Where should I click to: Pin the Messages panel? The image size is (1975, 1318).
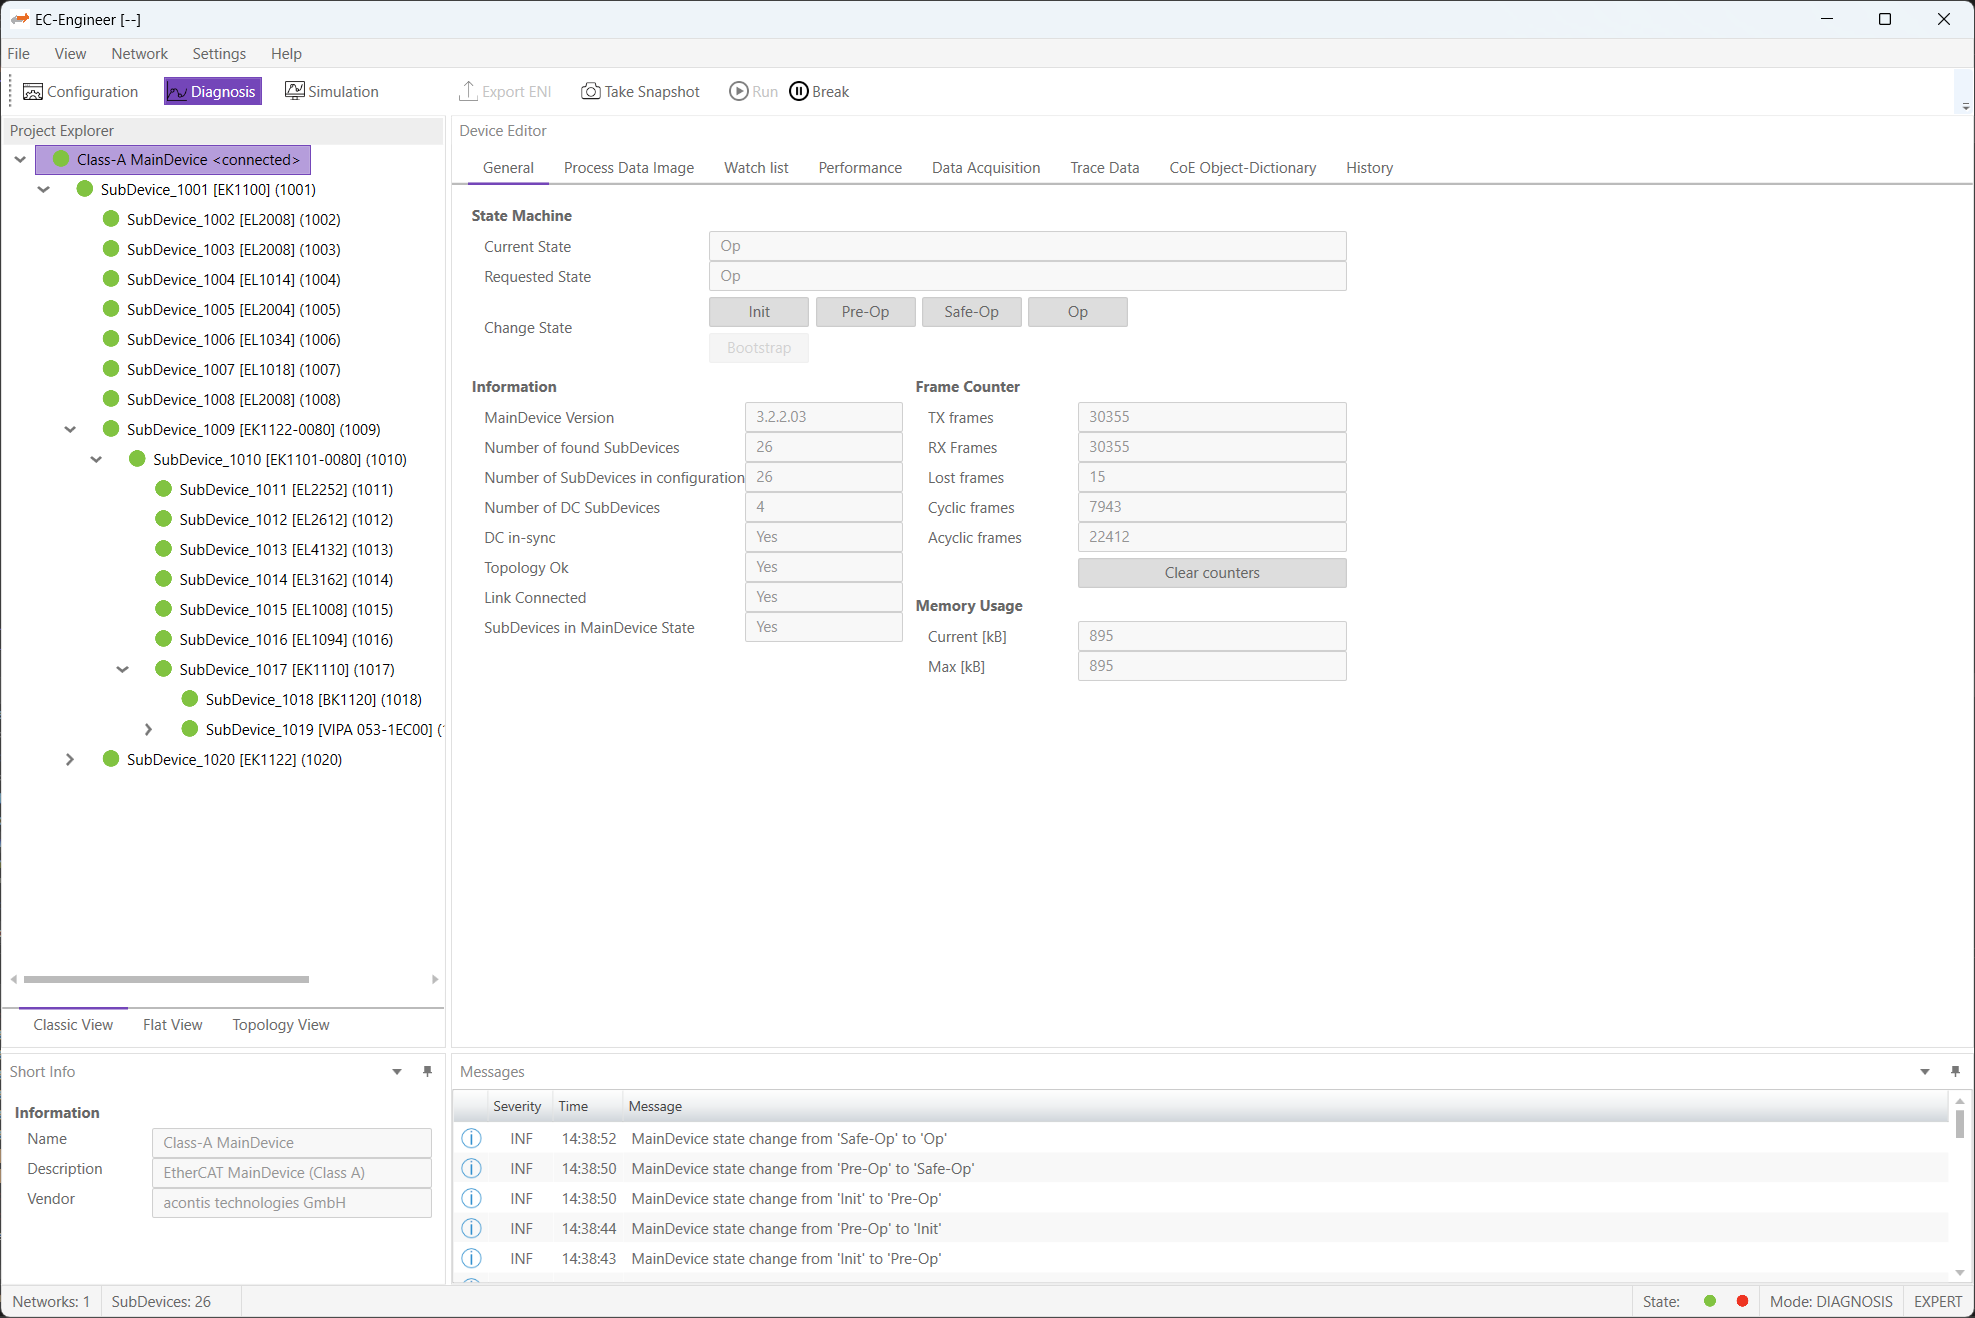(x=1955, y=1071)
